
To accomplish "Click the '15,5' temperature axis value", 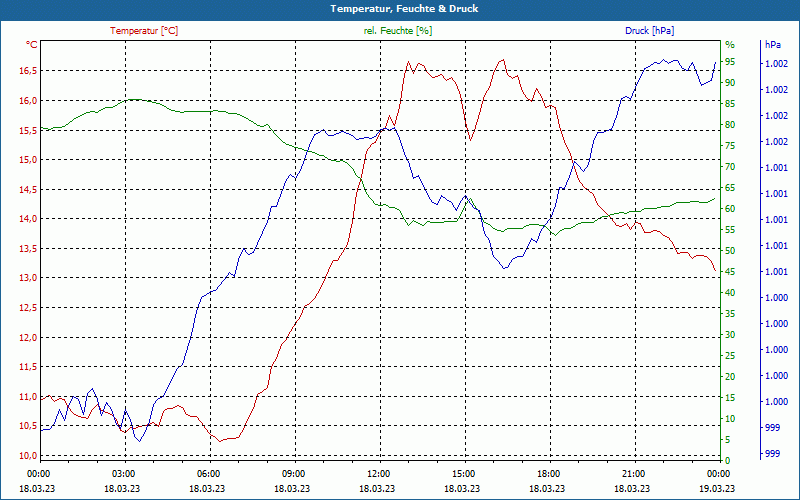I will (x=28, y=131).
